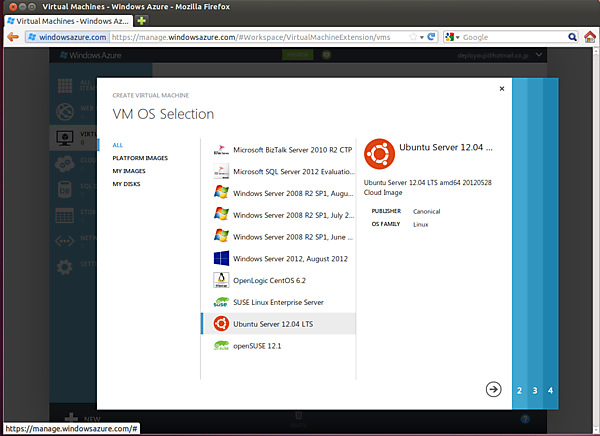Open the My Images filter
This screenshot has height=436, width=600.
tap(129, 171)
